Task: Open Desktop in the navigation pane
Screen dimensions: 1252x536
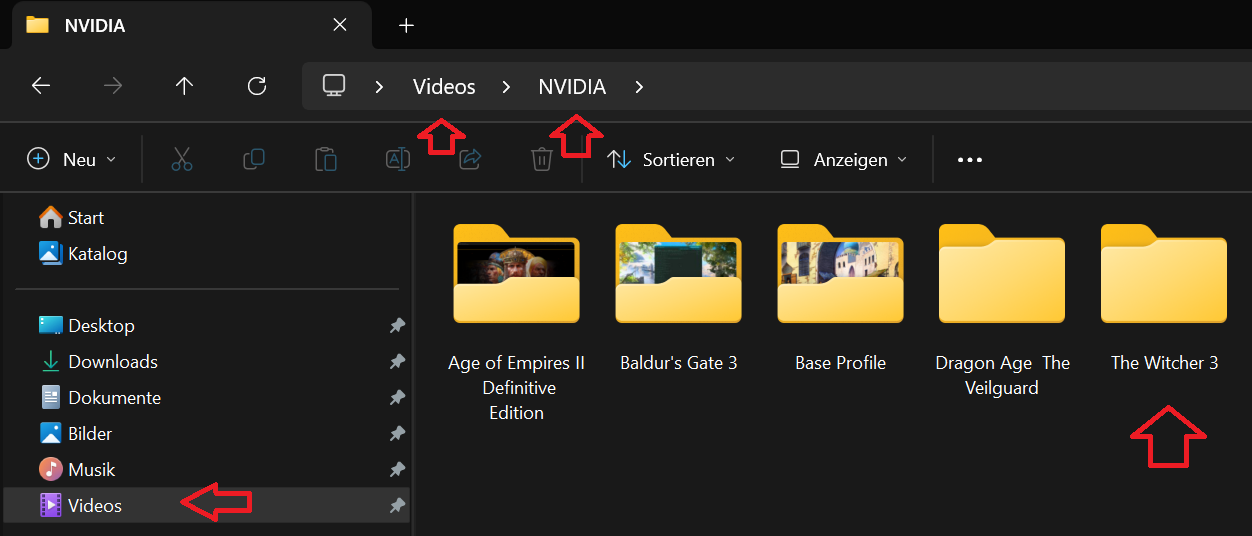Action: tap(101, 325)
